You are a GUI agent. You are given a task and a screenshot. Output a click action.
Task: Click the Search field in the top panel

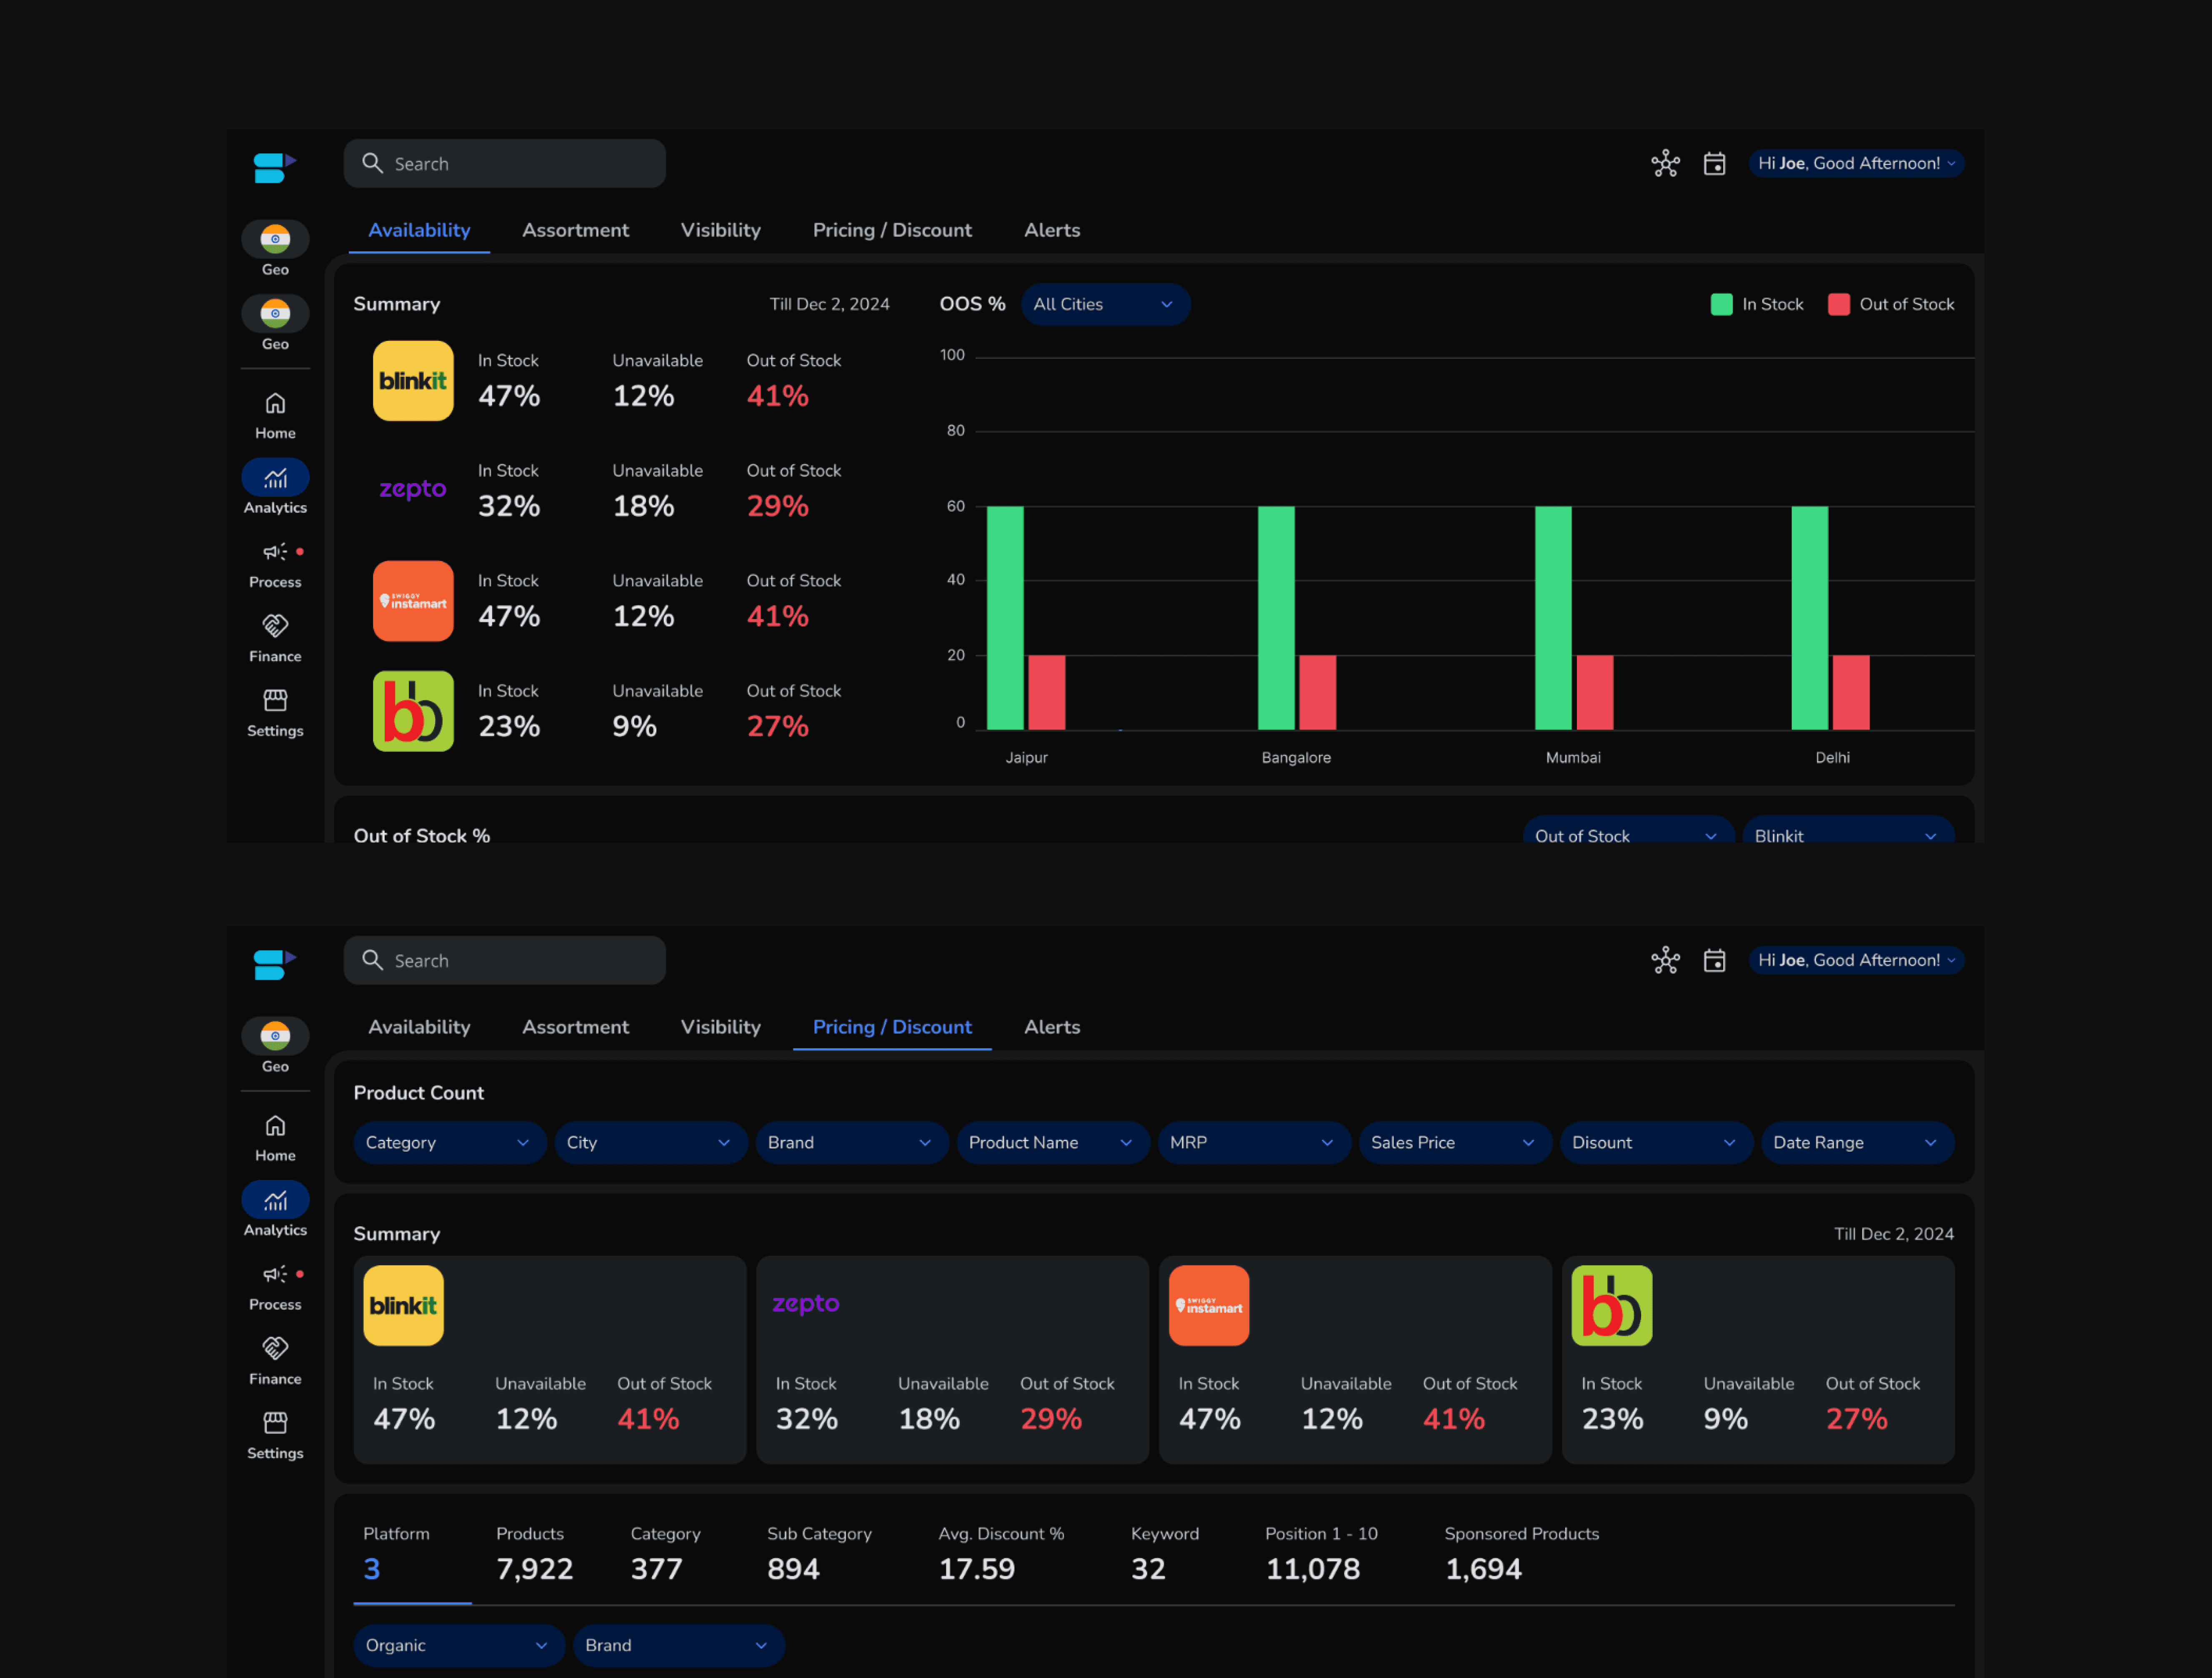coord(505,163)
